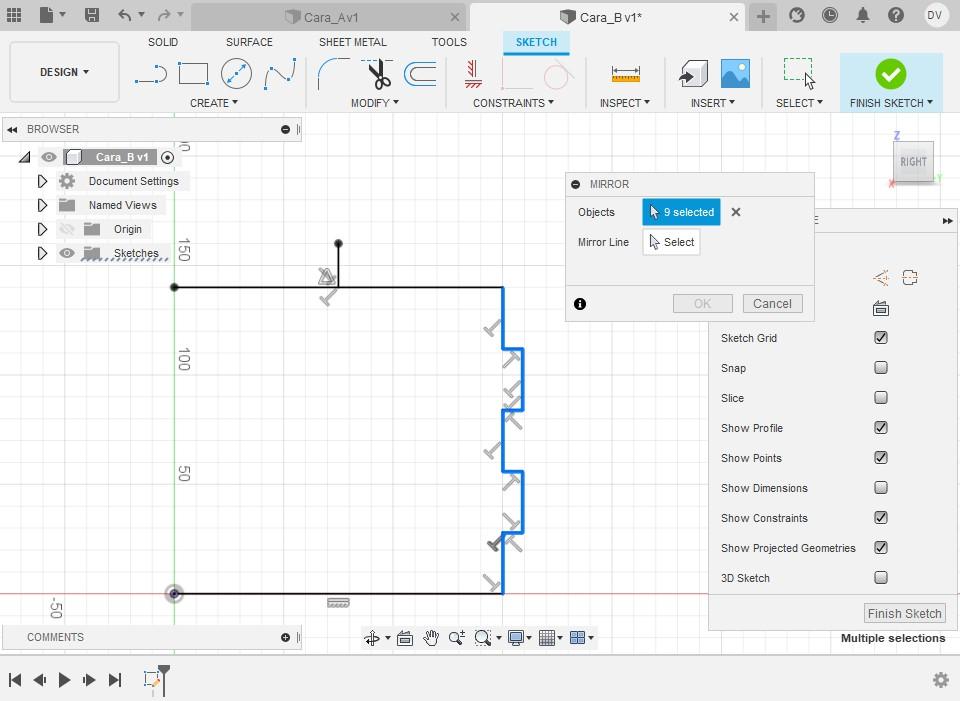
Task: Click the Zoom magnifier tool
Action: click(x=456, y=638)
